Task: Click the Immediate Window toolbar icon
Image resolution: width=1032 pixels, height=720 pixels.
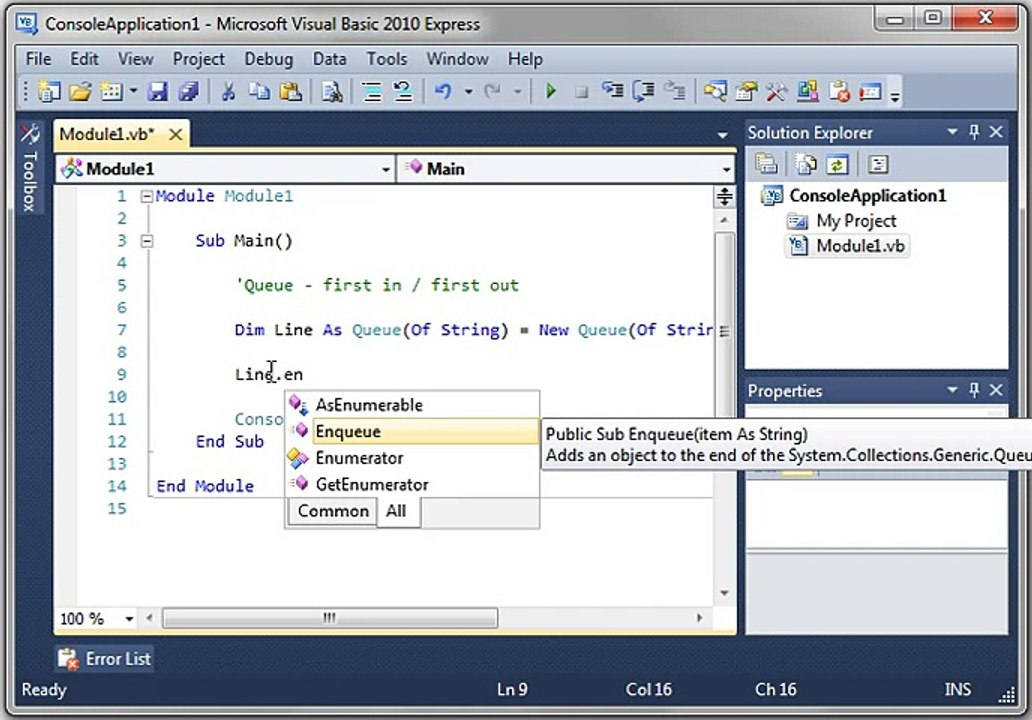Action: [870, 91]
